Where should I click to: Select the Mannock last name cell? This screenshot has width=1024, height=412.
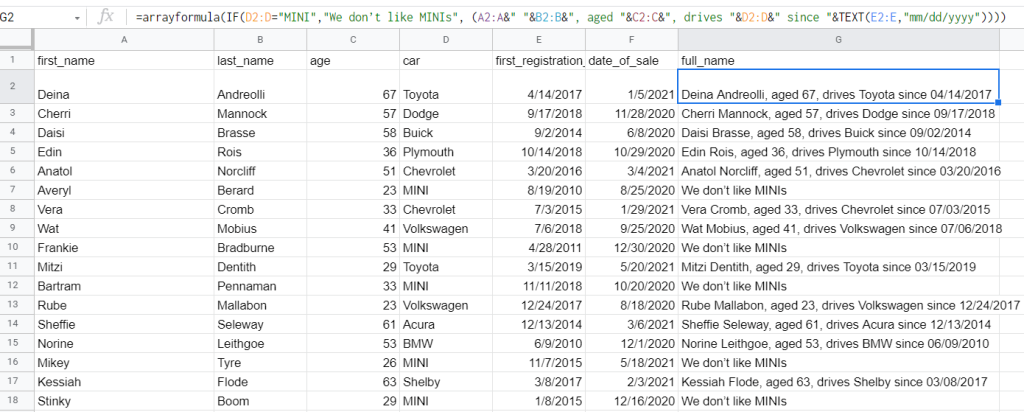tap(260, 114)
